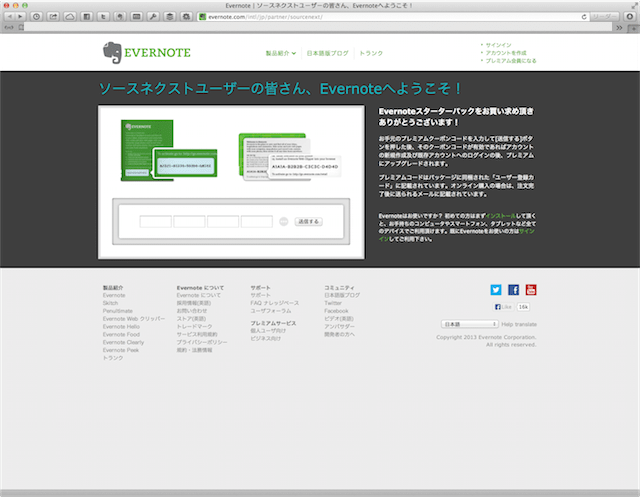The width and height of the screenshot is (640, 497).
Task: Click the Reading List glasses icon
Action: point(9,27)
